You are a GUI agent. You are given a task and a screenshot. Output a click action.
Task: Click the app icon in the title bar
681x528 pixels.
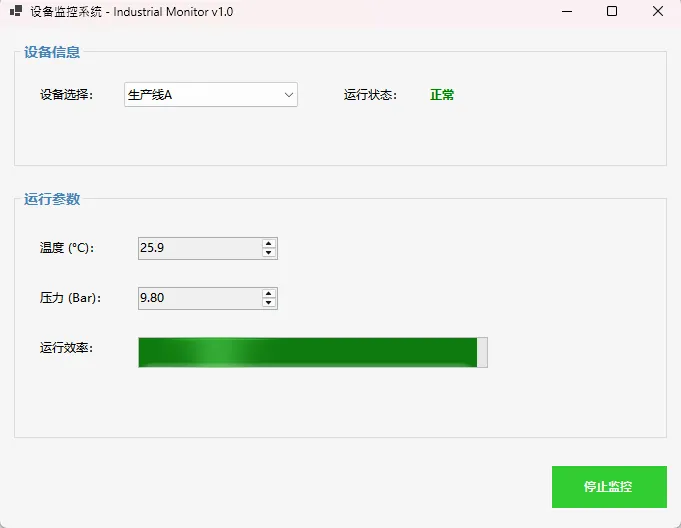[x=16, y=12]
